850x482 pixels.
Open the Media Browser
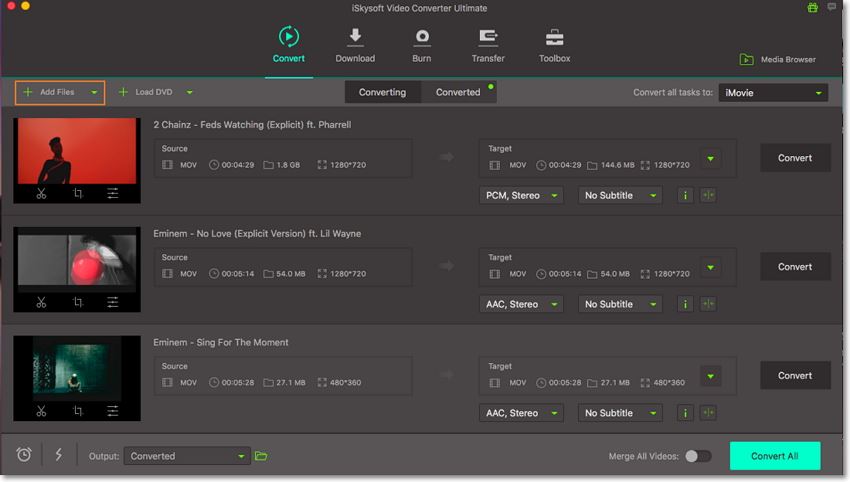(777, 60)
